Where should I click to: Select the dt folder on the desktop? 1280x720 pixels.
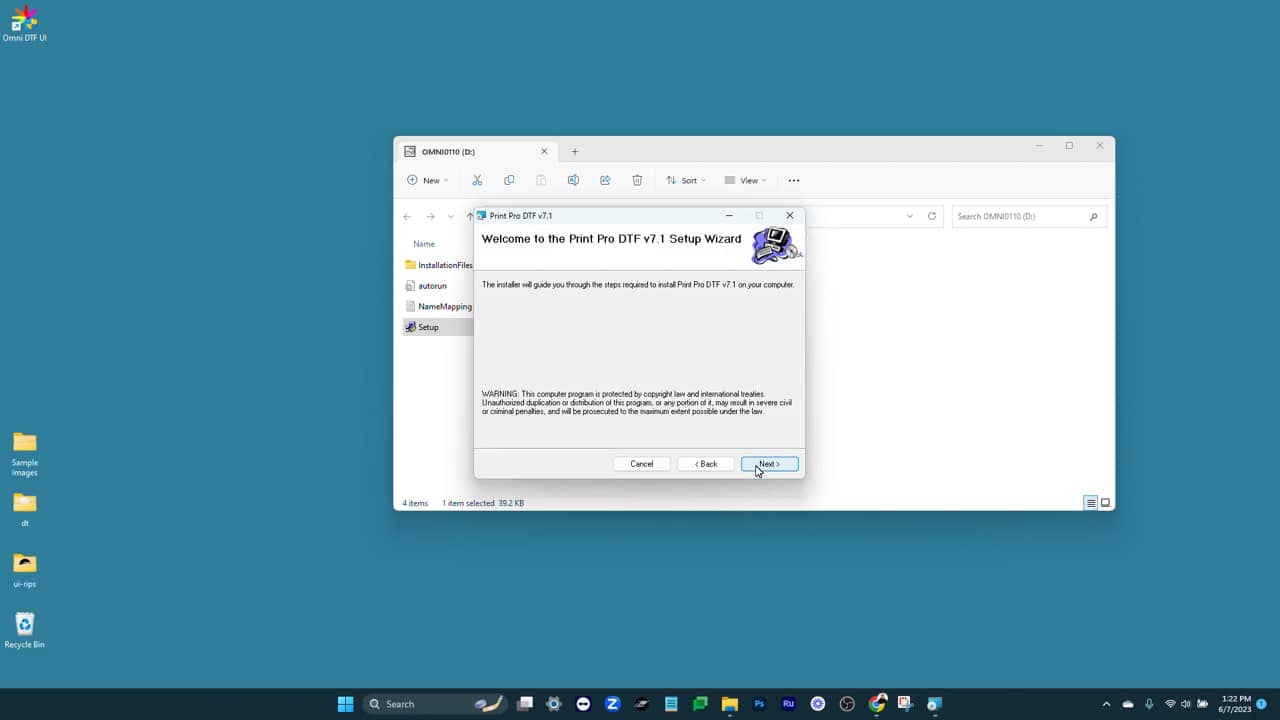pos(25,509)
